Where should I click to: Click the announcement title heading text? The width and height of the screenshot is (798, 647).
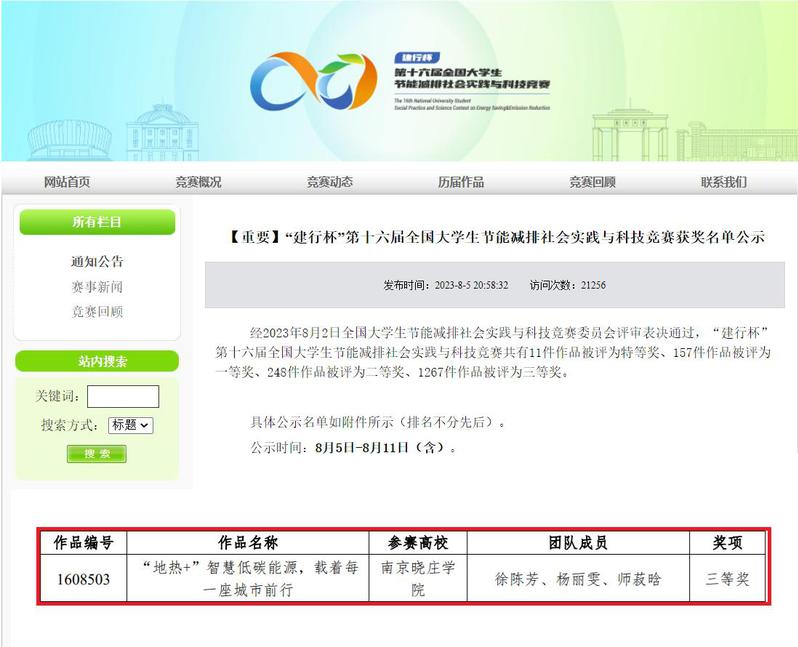[496, 238]
